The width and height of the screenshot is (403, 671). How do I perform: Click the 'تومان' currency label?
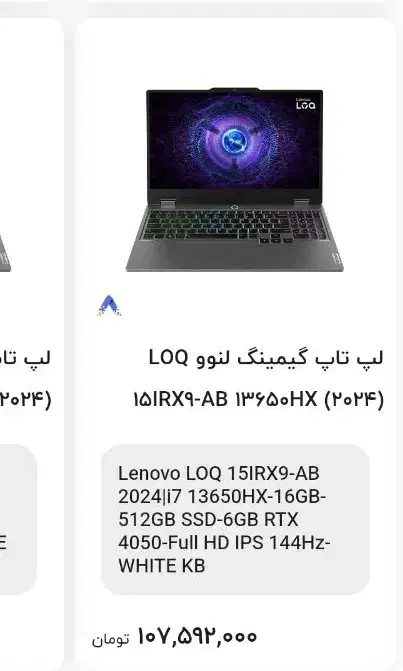click(110, 639)
